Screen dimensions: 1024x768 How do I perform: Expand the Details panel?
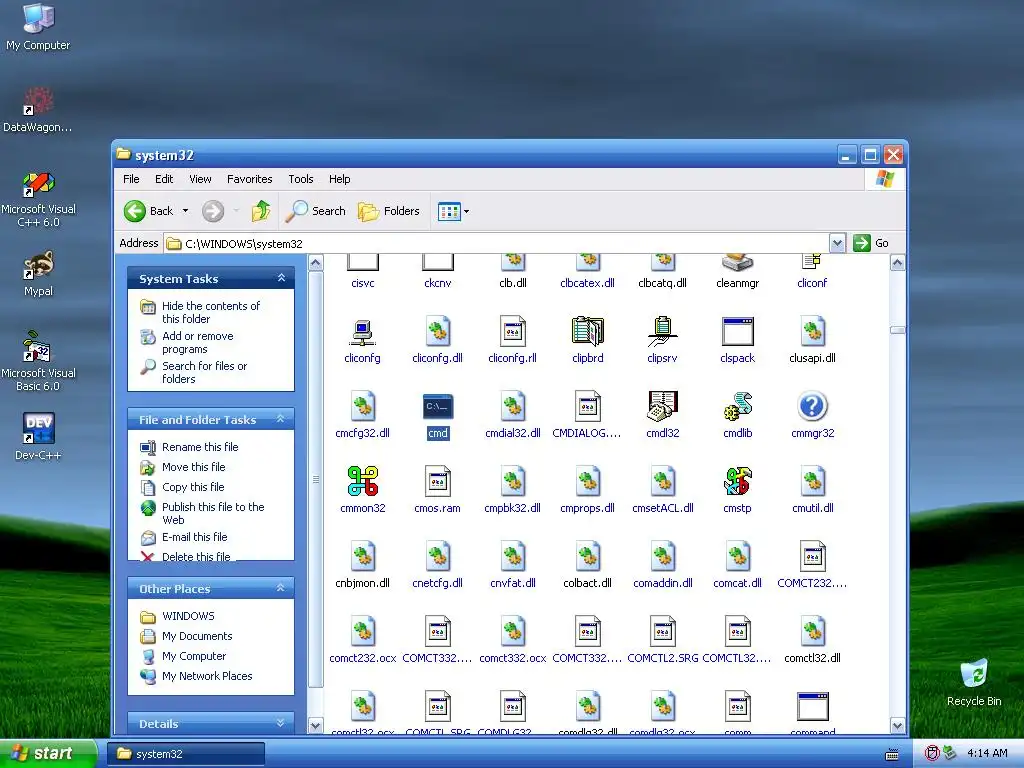pos(281,723)
